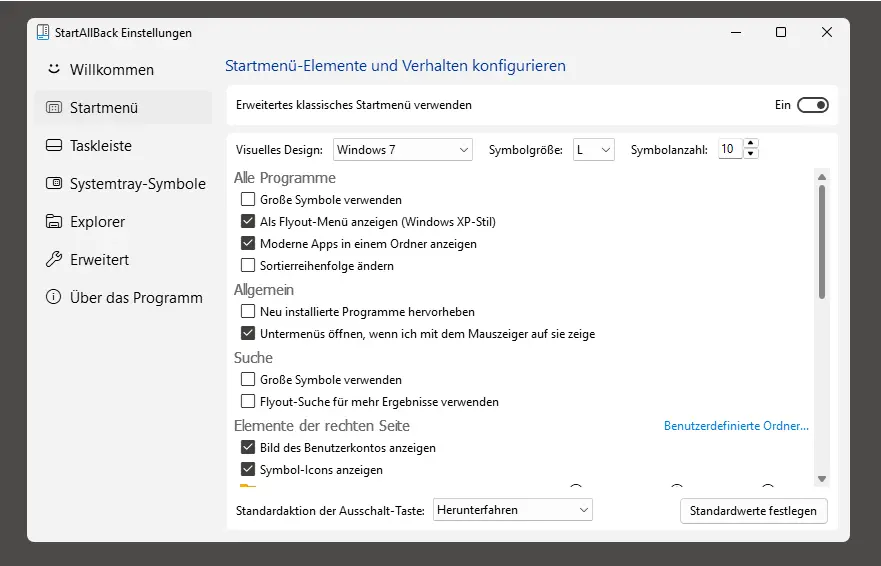Increase Symbolanzahl with the up arrow
Image resolution: width=881 pixels, height=566 pixels.
(751, 144)
